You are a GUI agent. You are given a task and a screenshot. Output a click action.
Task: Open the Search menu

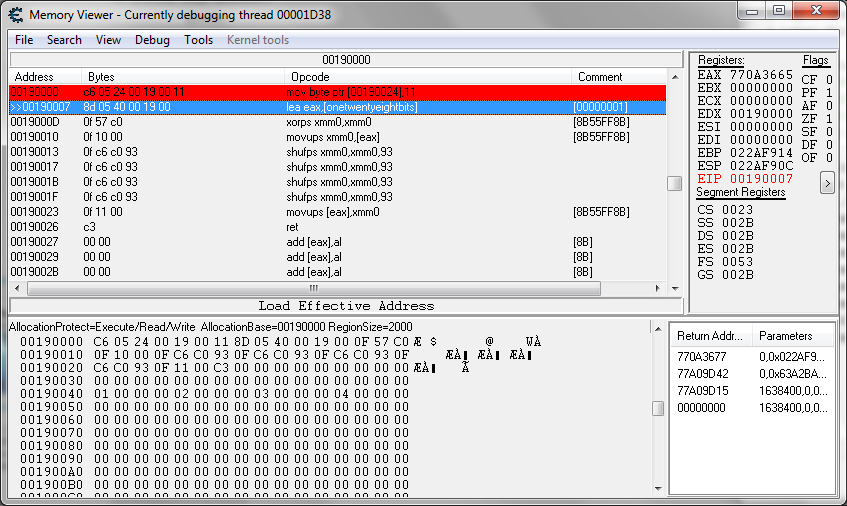64,40
